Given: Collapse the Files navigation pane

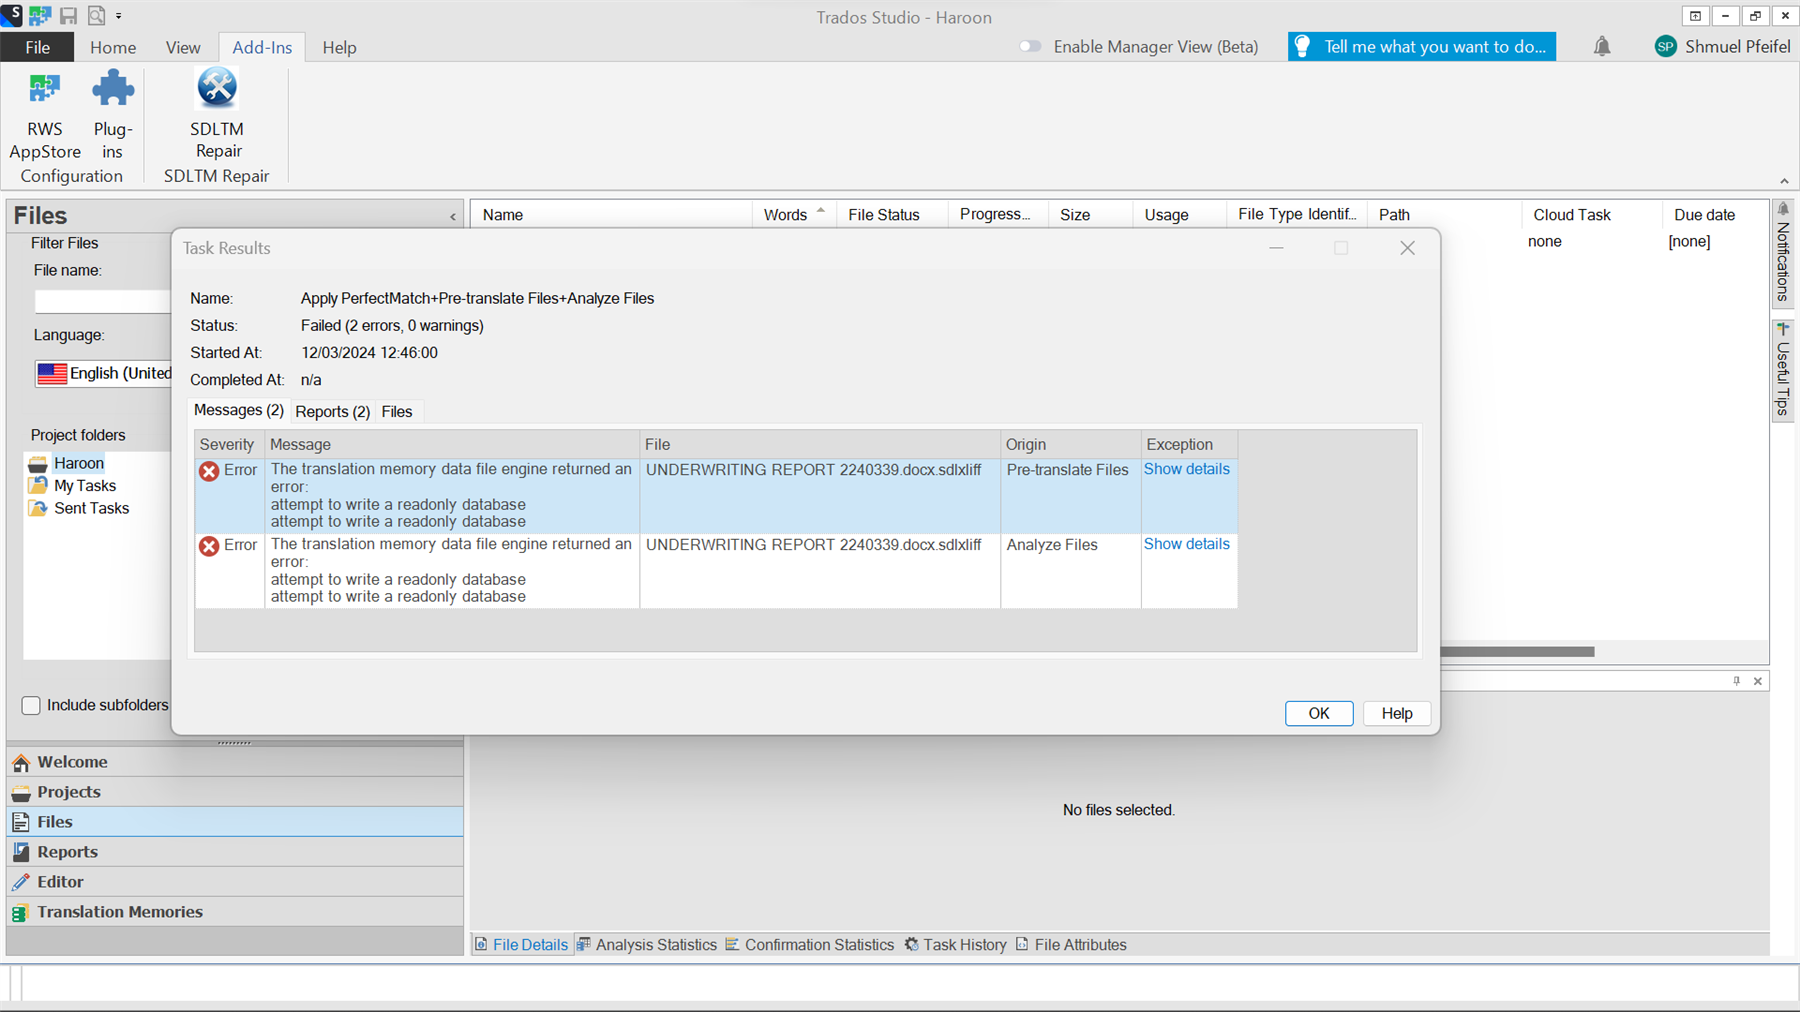Looking at the screenshot, I should [x=453, y=216].
